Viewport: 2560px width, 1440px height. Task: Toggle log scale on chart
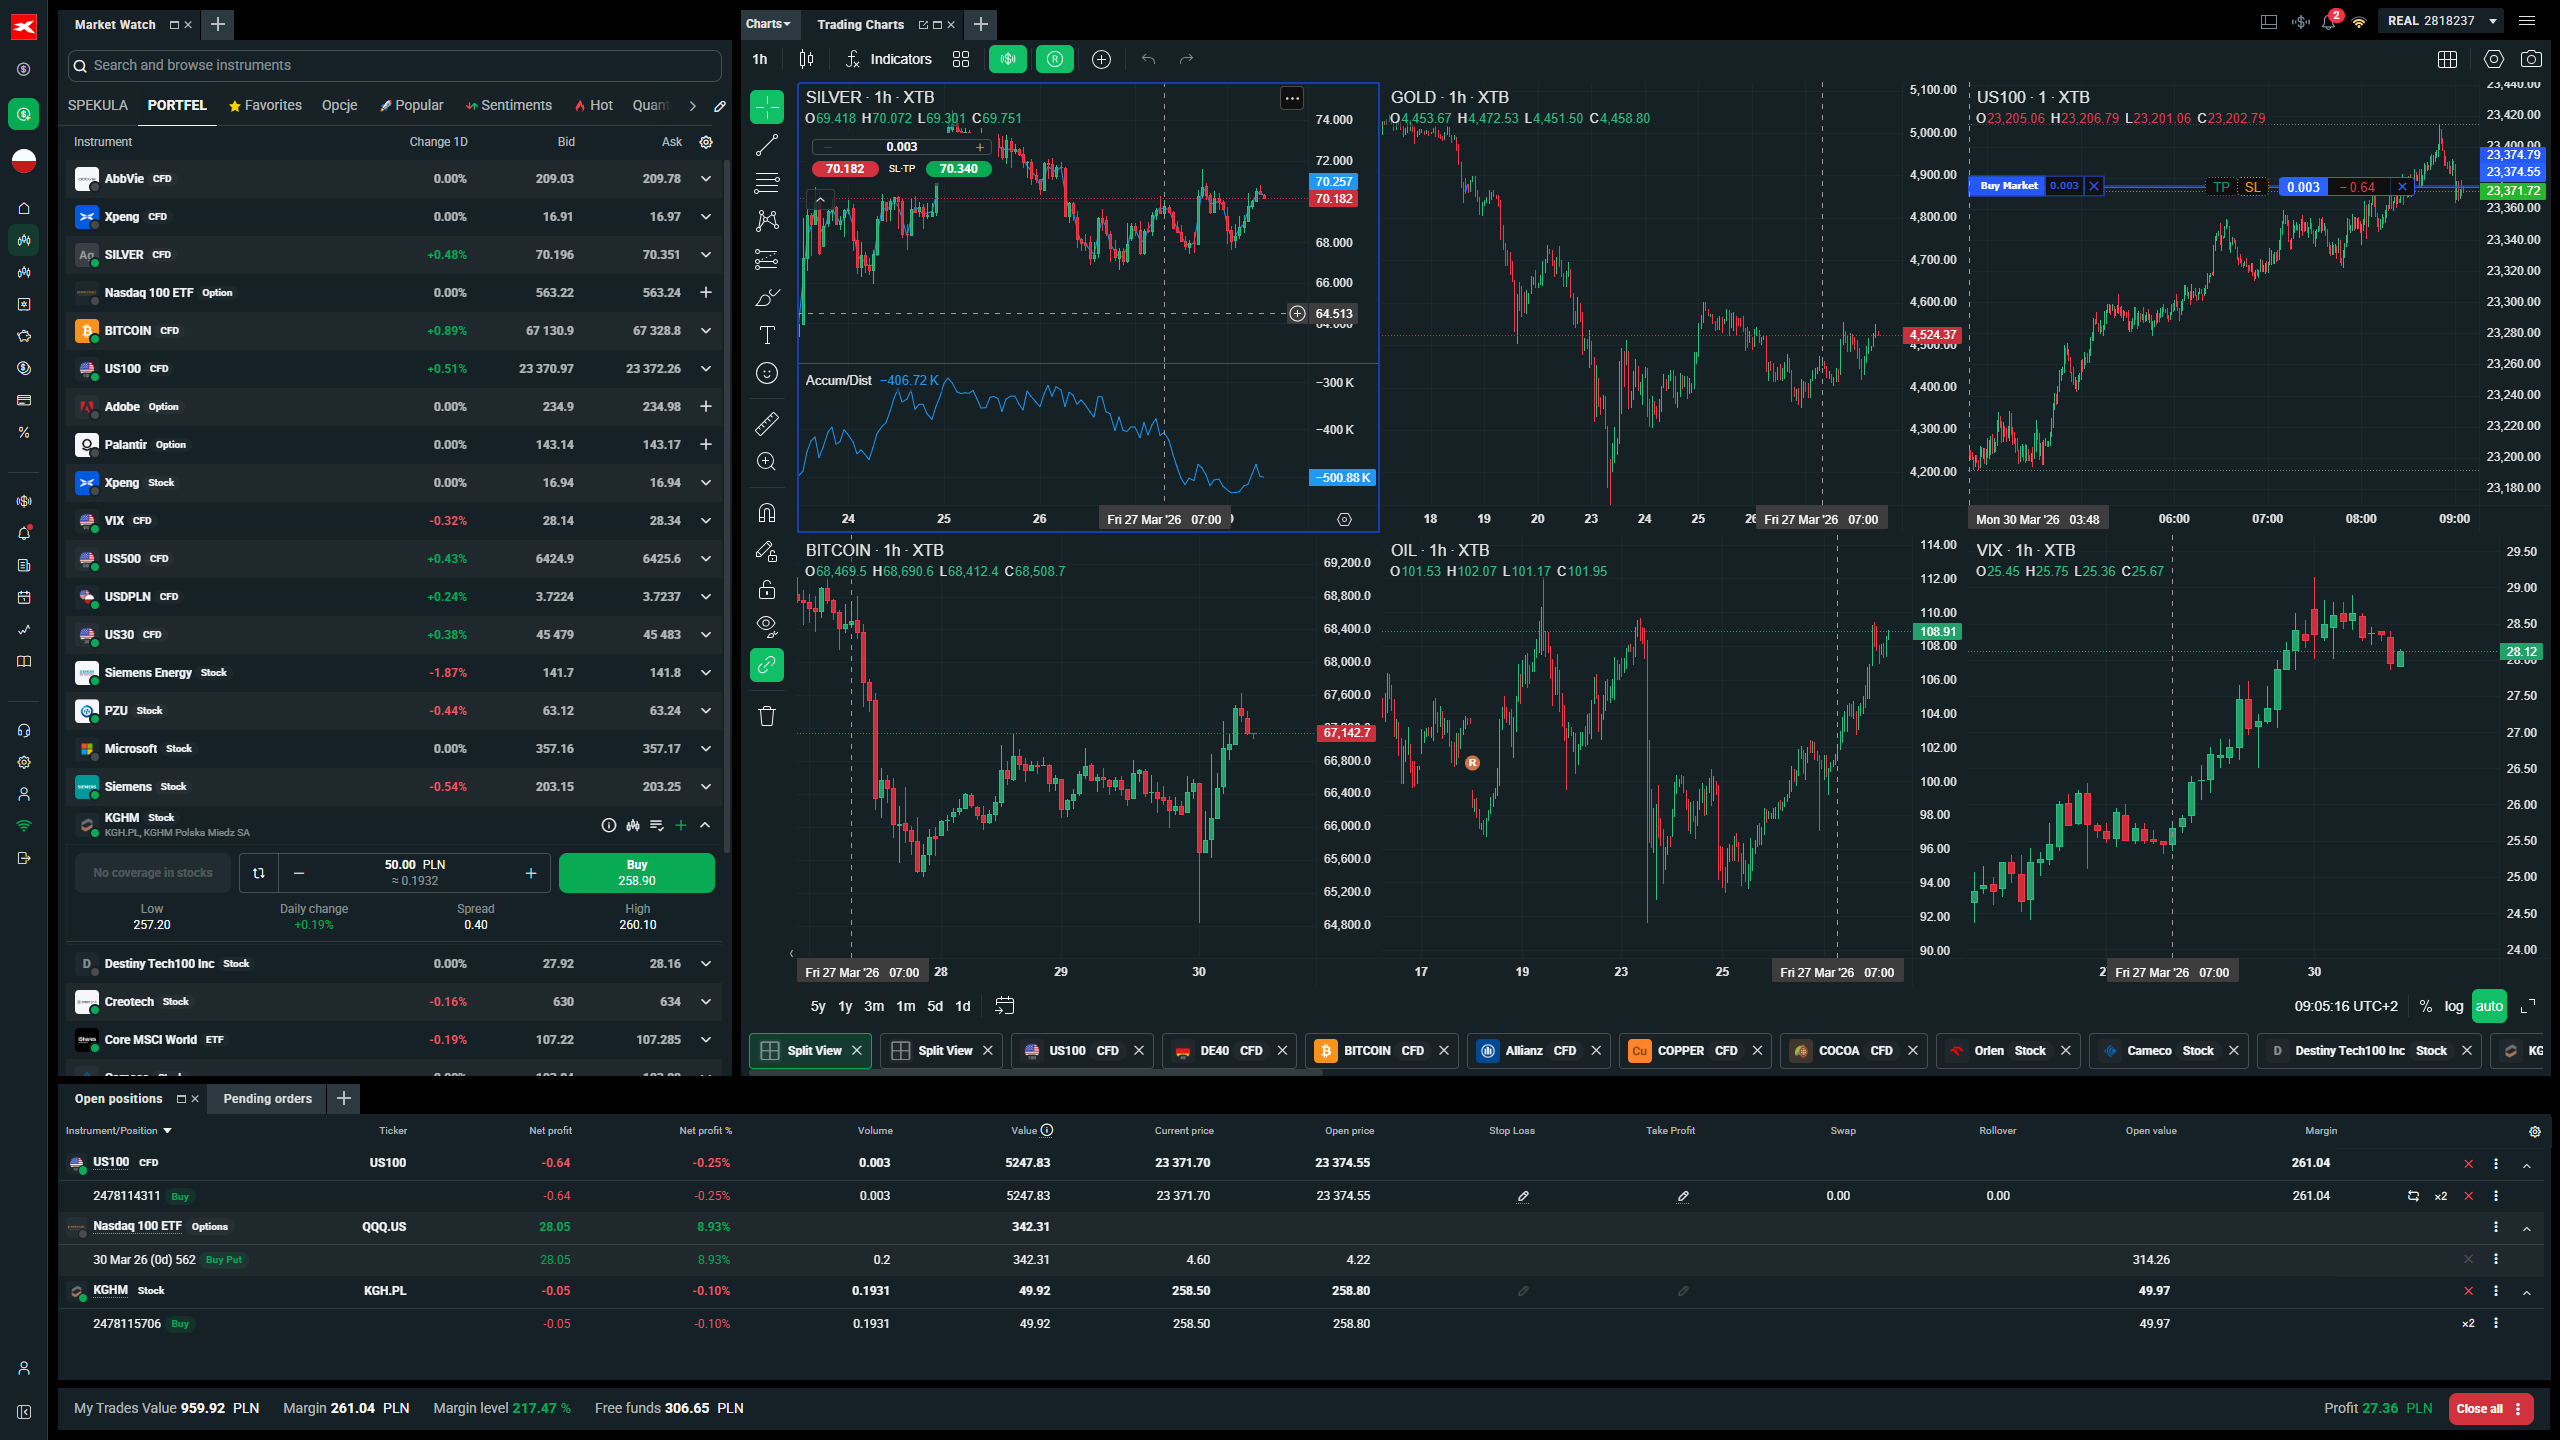tap(2454, 1006)
